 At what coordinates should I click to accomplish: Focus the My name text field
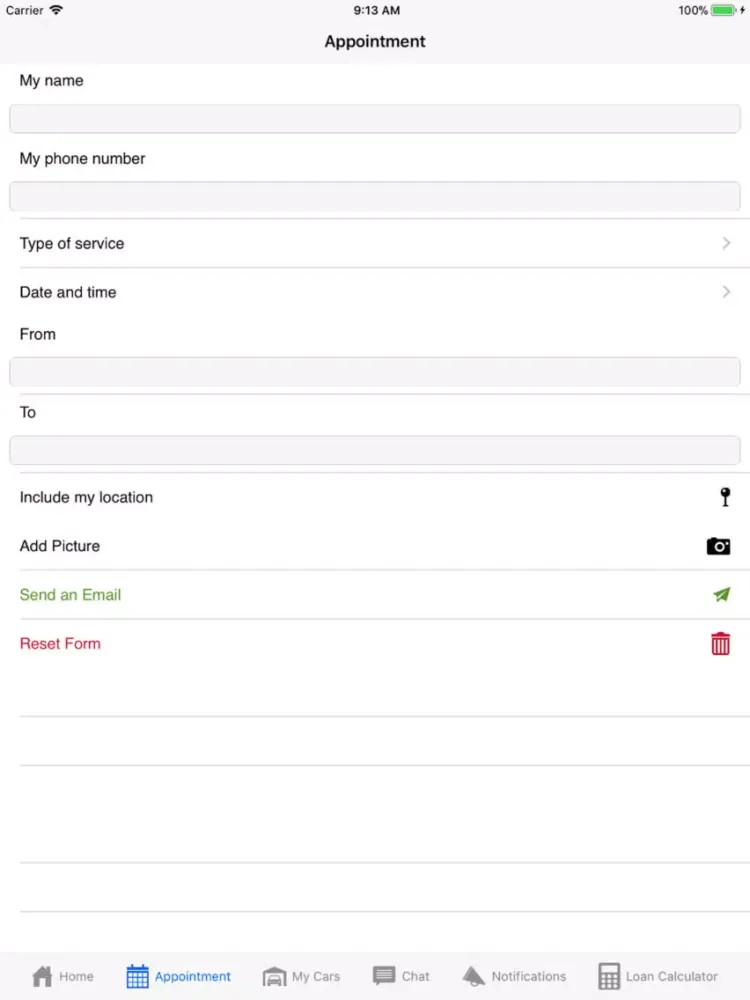(x=375, y=119)
